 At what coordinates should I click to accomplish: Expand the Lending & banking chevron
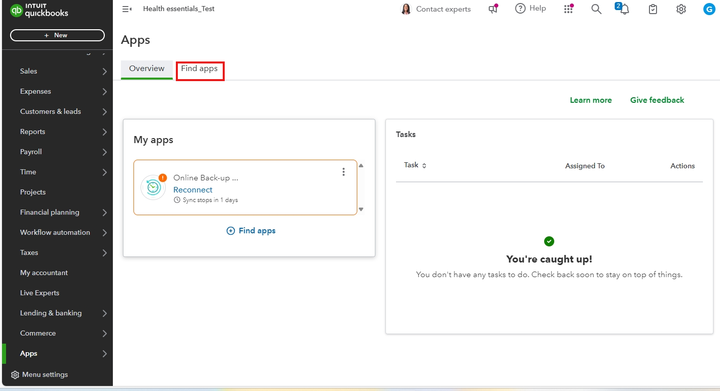click(x=104, y=313)
